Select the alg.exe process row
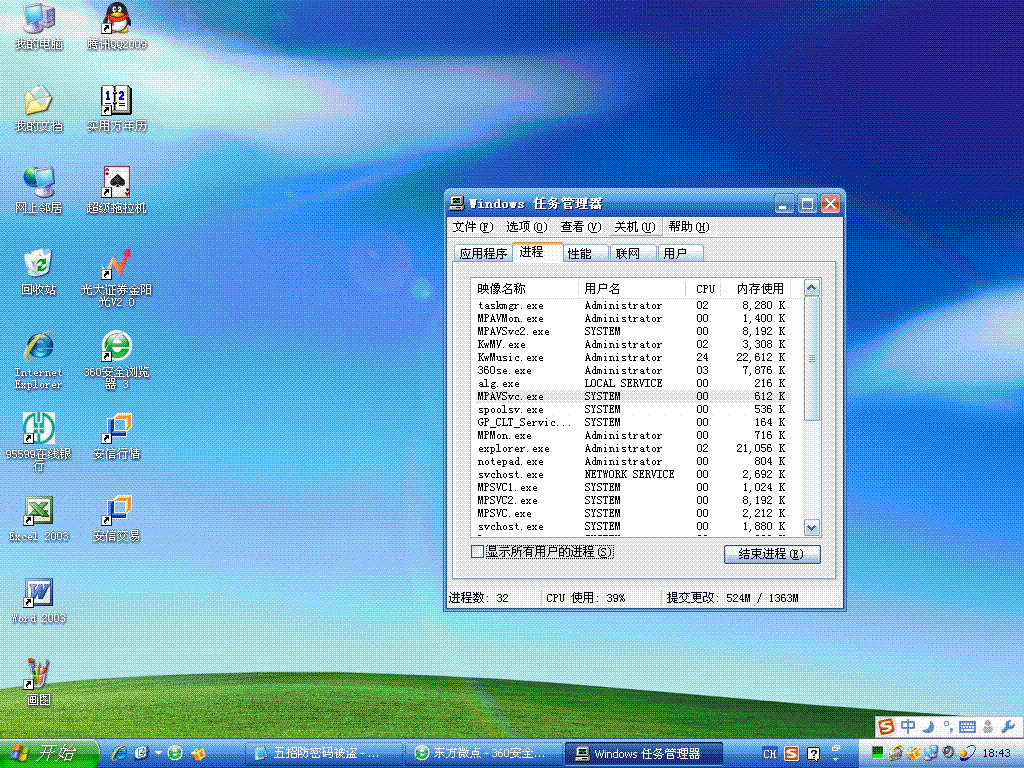Image resolution: width=1024 pixels, height=768 pixels. coord(632,383)
